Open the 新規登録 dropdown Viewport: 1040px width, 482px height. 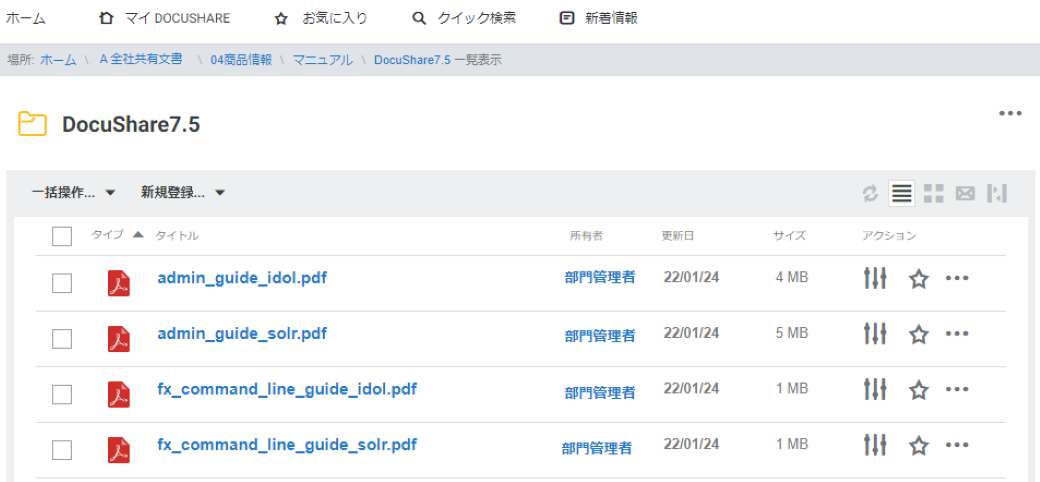[183, 193]
